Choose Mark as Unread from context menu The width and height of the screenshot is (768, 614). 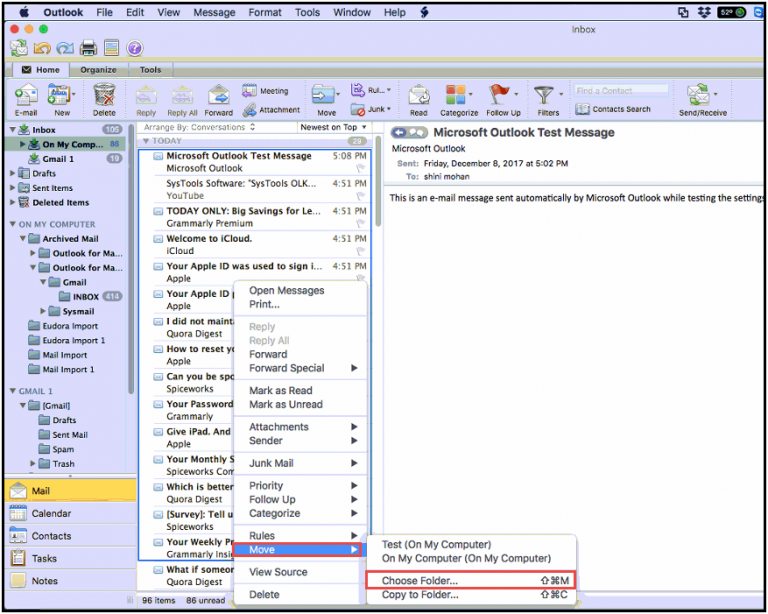(286, 404)
